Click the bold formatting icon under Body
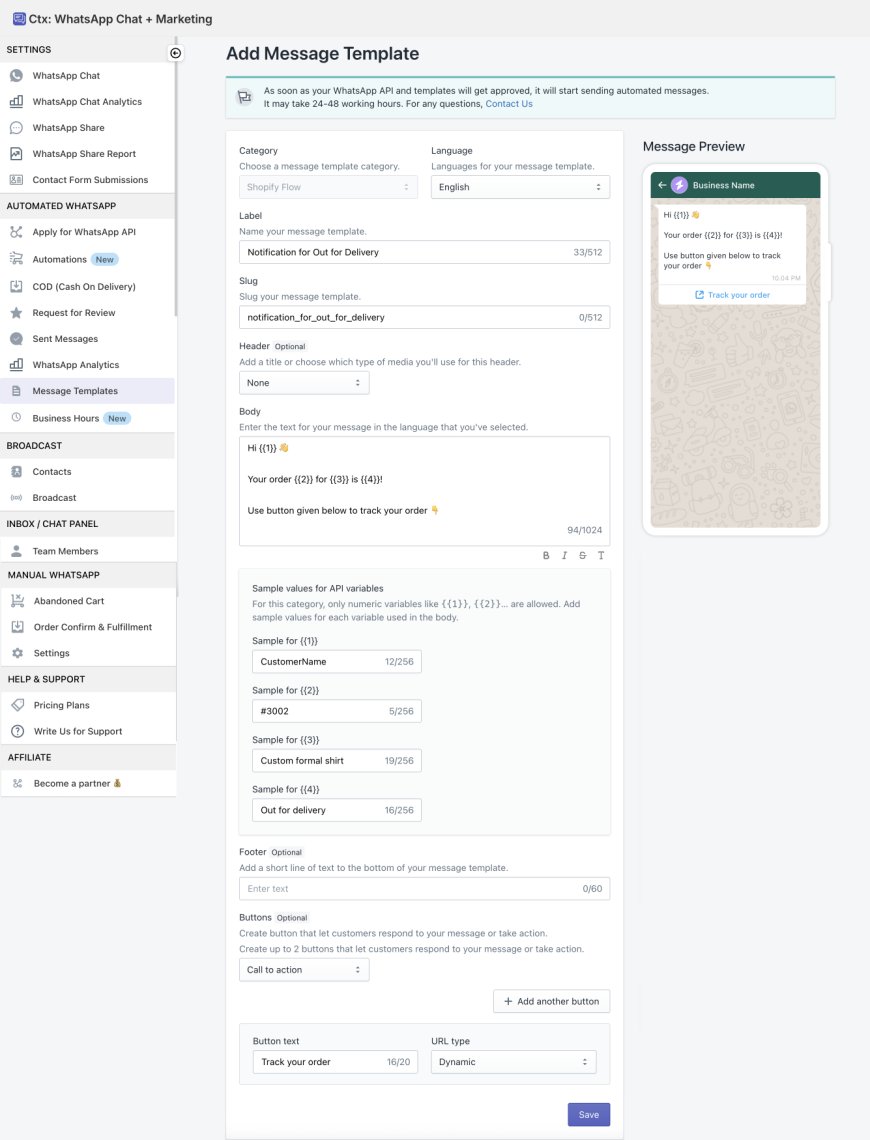The width and height of the screenshot is (870, 1140). point(546,555)
